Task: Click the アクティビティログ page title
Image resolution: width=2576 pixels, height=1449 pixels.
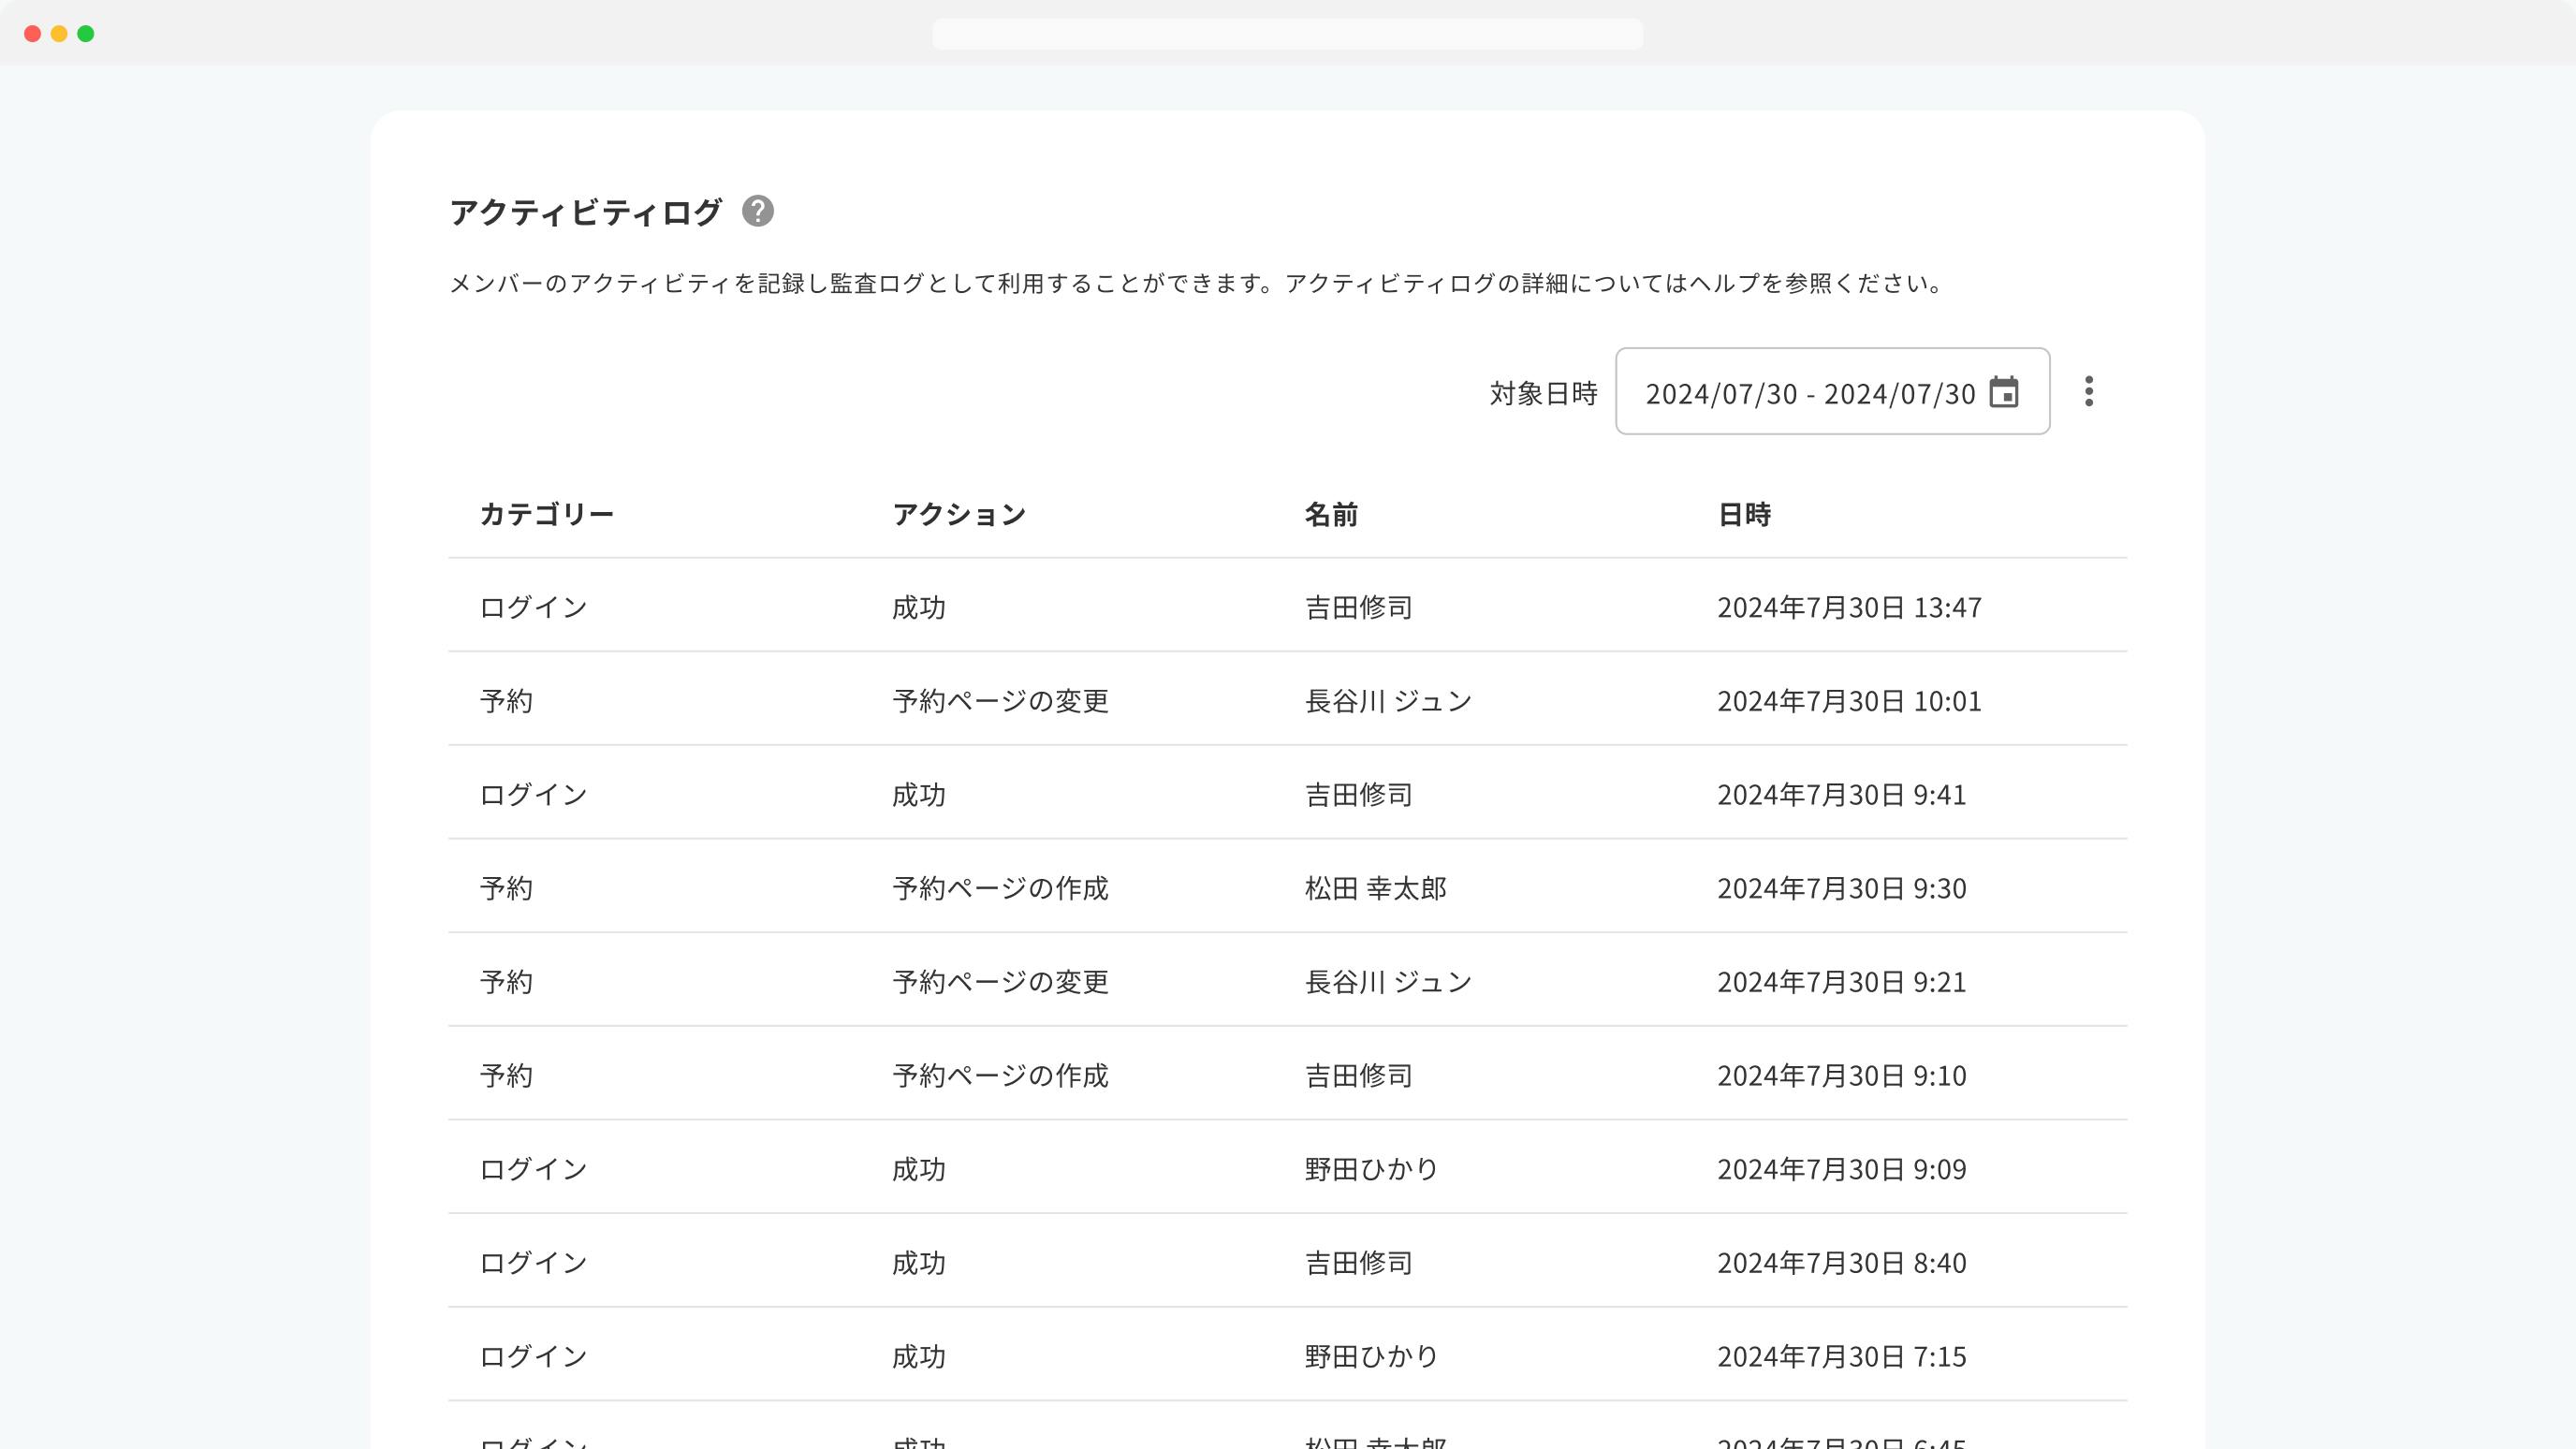Action: click(x=585, y=212)
